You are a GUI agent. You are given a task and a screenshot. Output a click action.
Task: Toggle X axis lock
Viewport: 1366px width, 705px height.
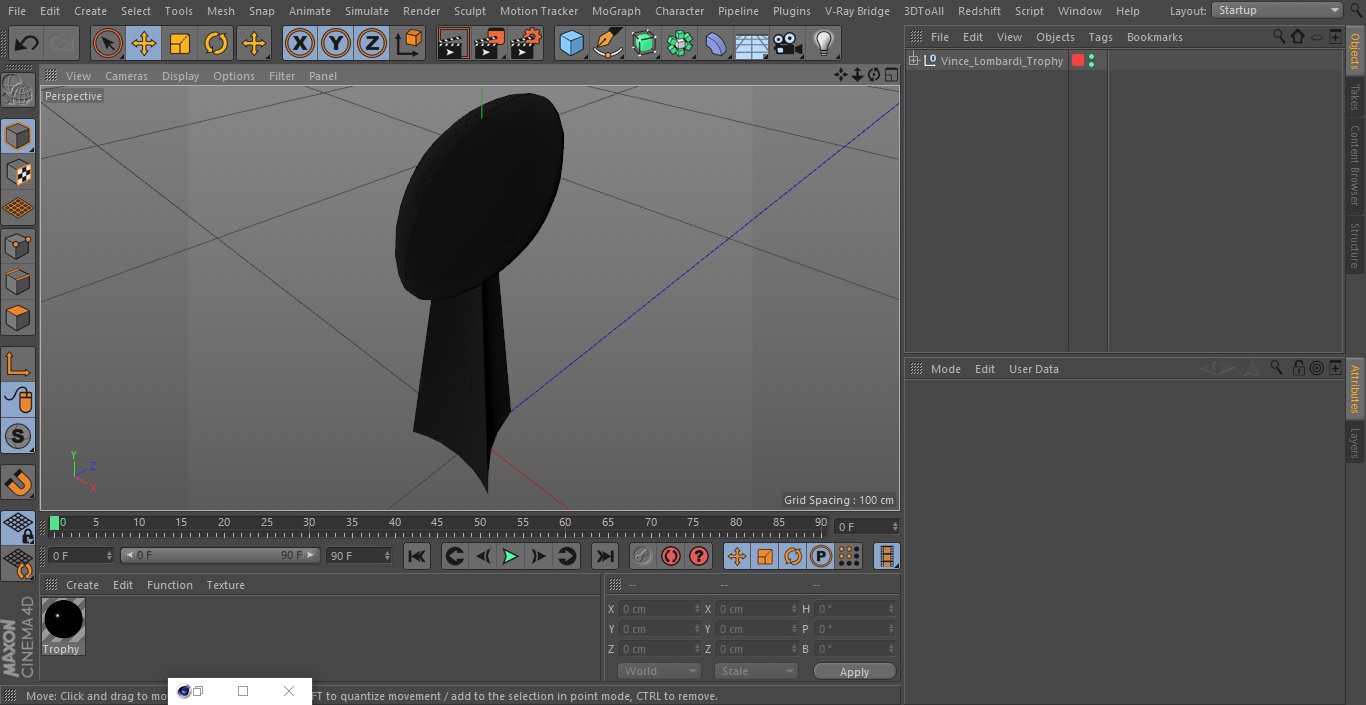[300, 43]
